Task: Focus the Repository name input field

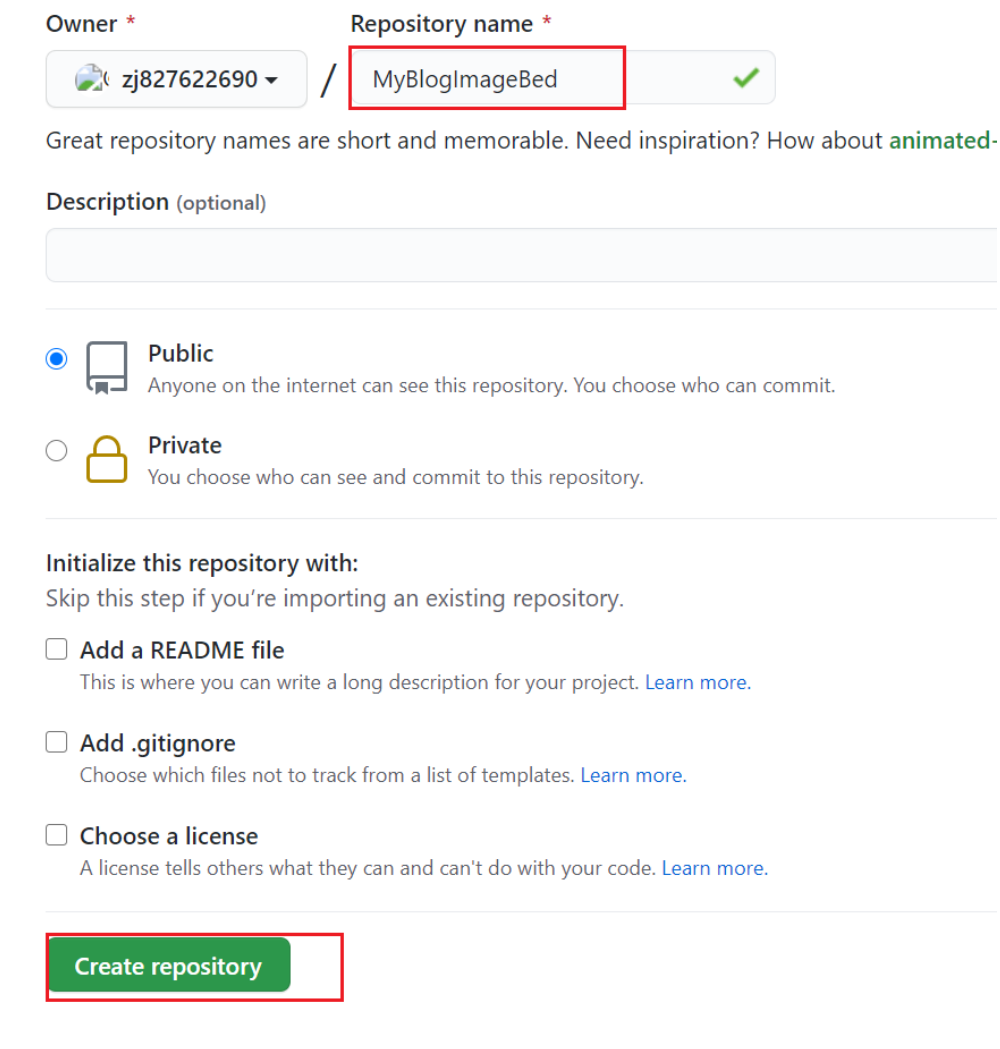Action: click(x=563, y=78)
